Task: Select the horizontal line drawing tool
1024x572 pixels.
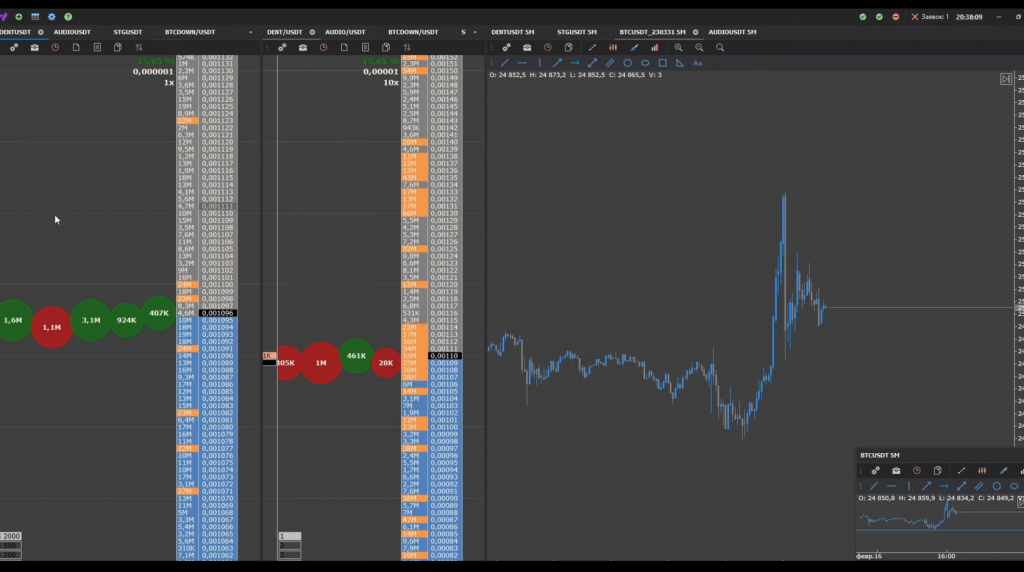Action: point(522,63)
